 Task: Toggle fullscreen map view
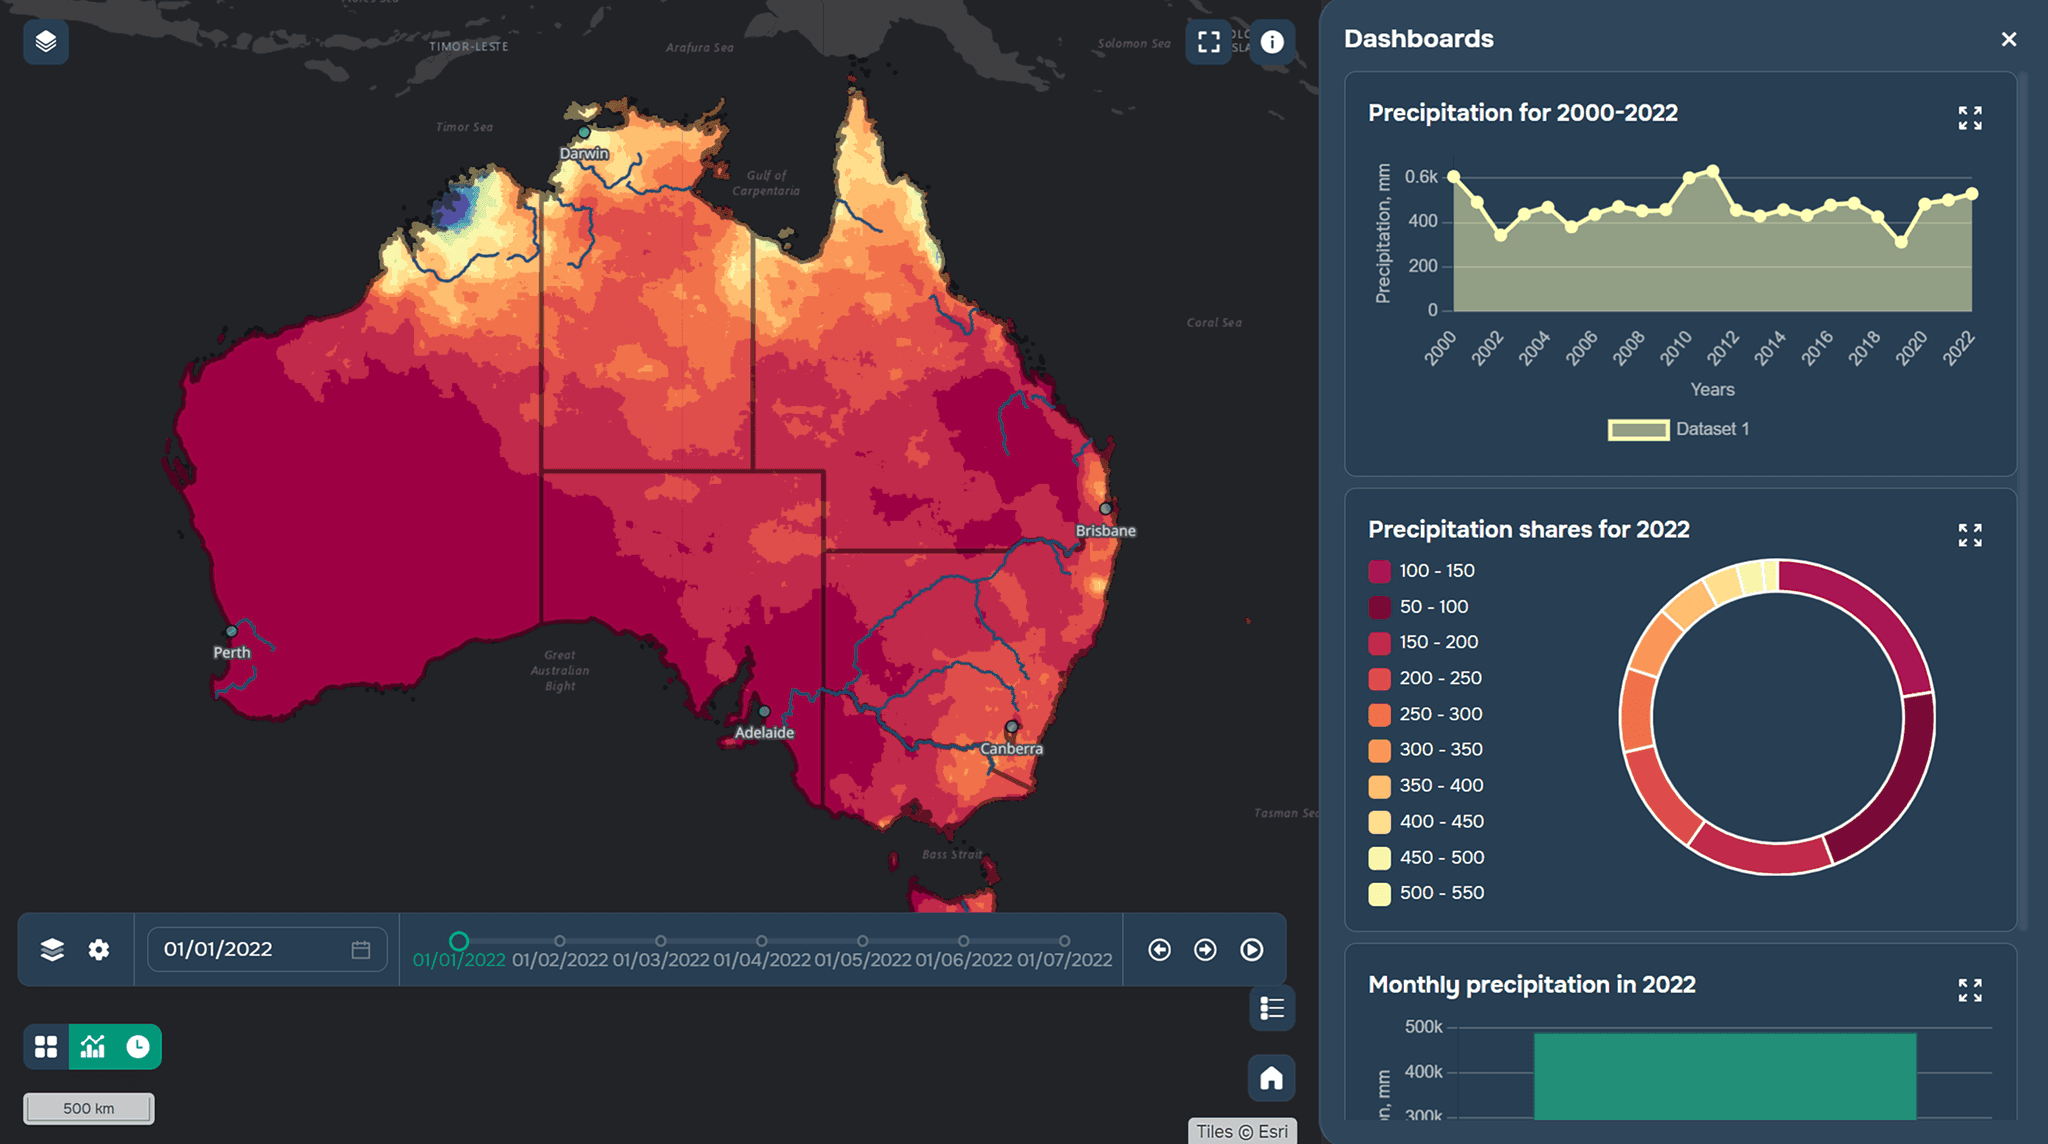click(1209, 42)
